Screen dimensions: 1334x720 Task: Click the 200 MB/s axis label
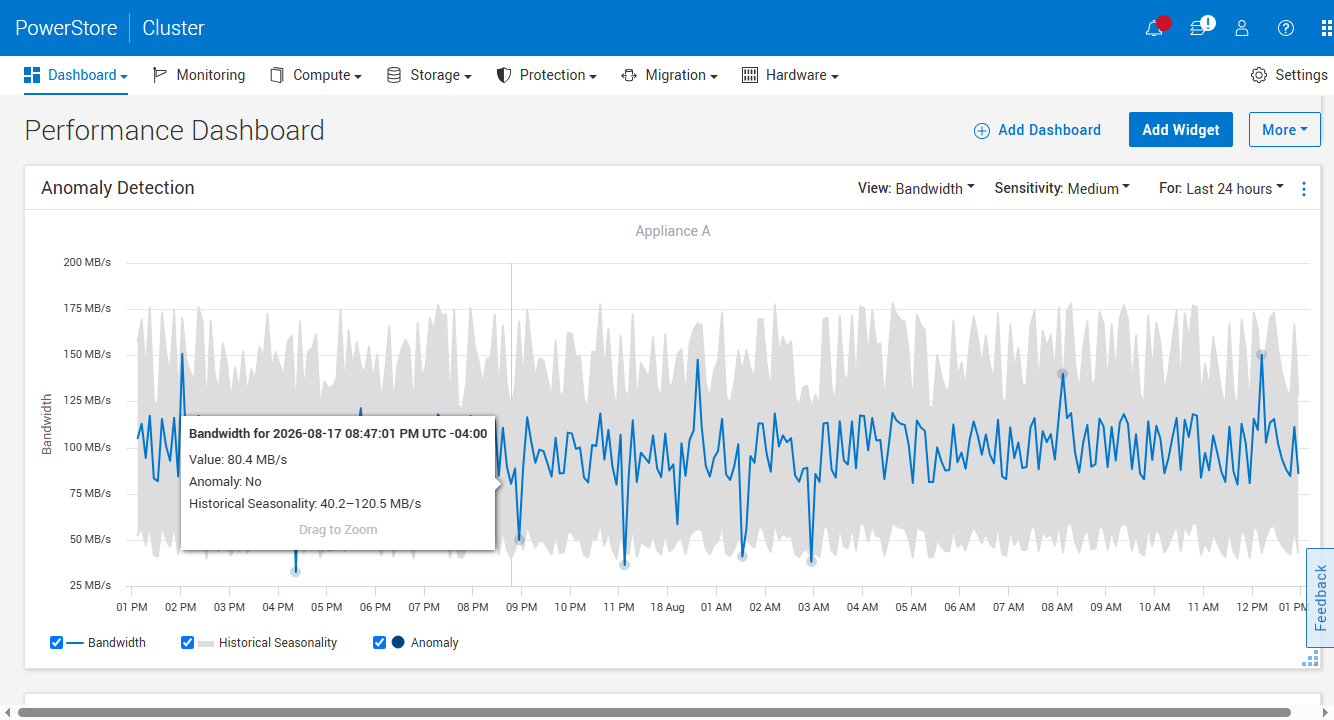(87, 262)
